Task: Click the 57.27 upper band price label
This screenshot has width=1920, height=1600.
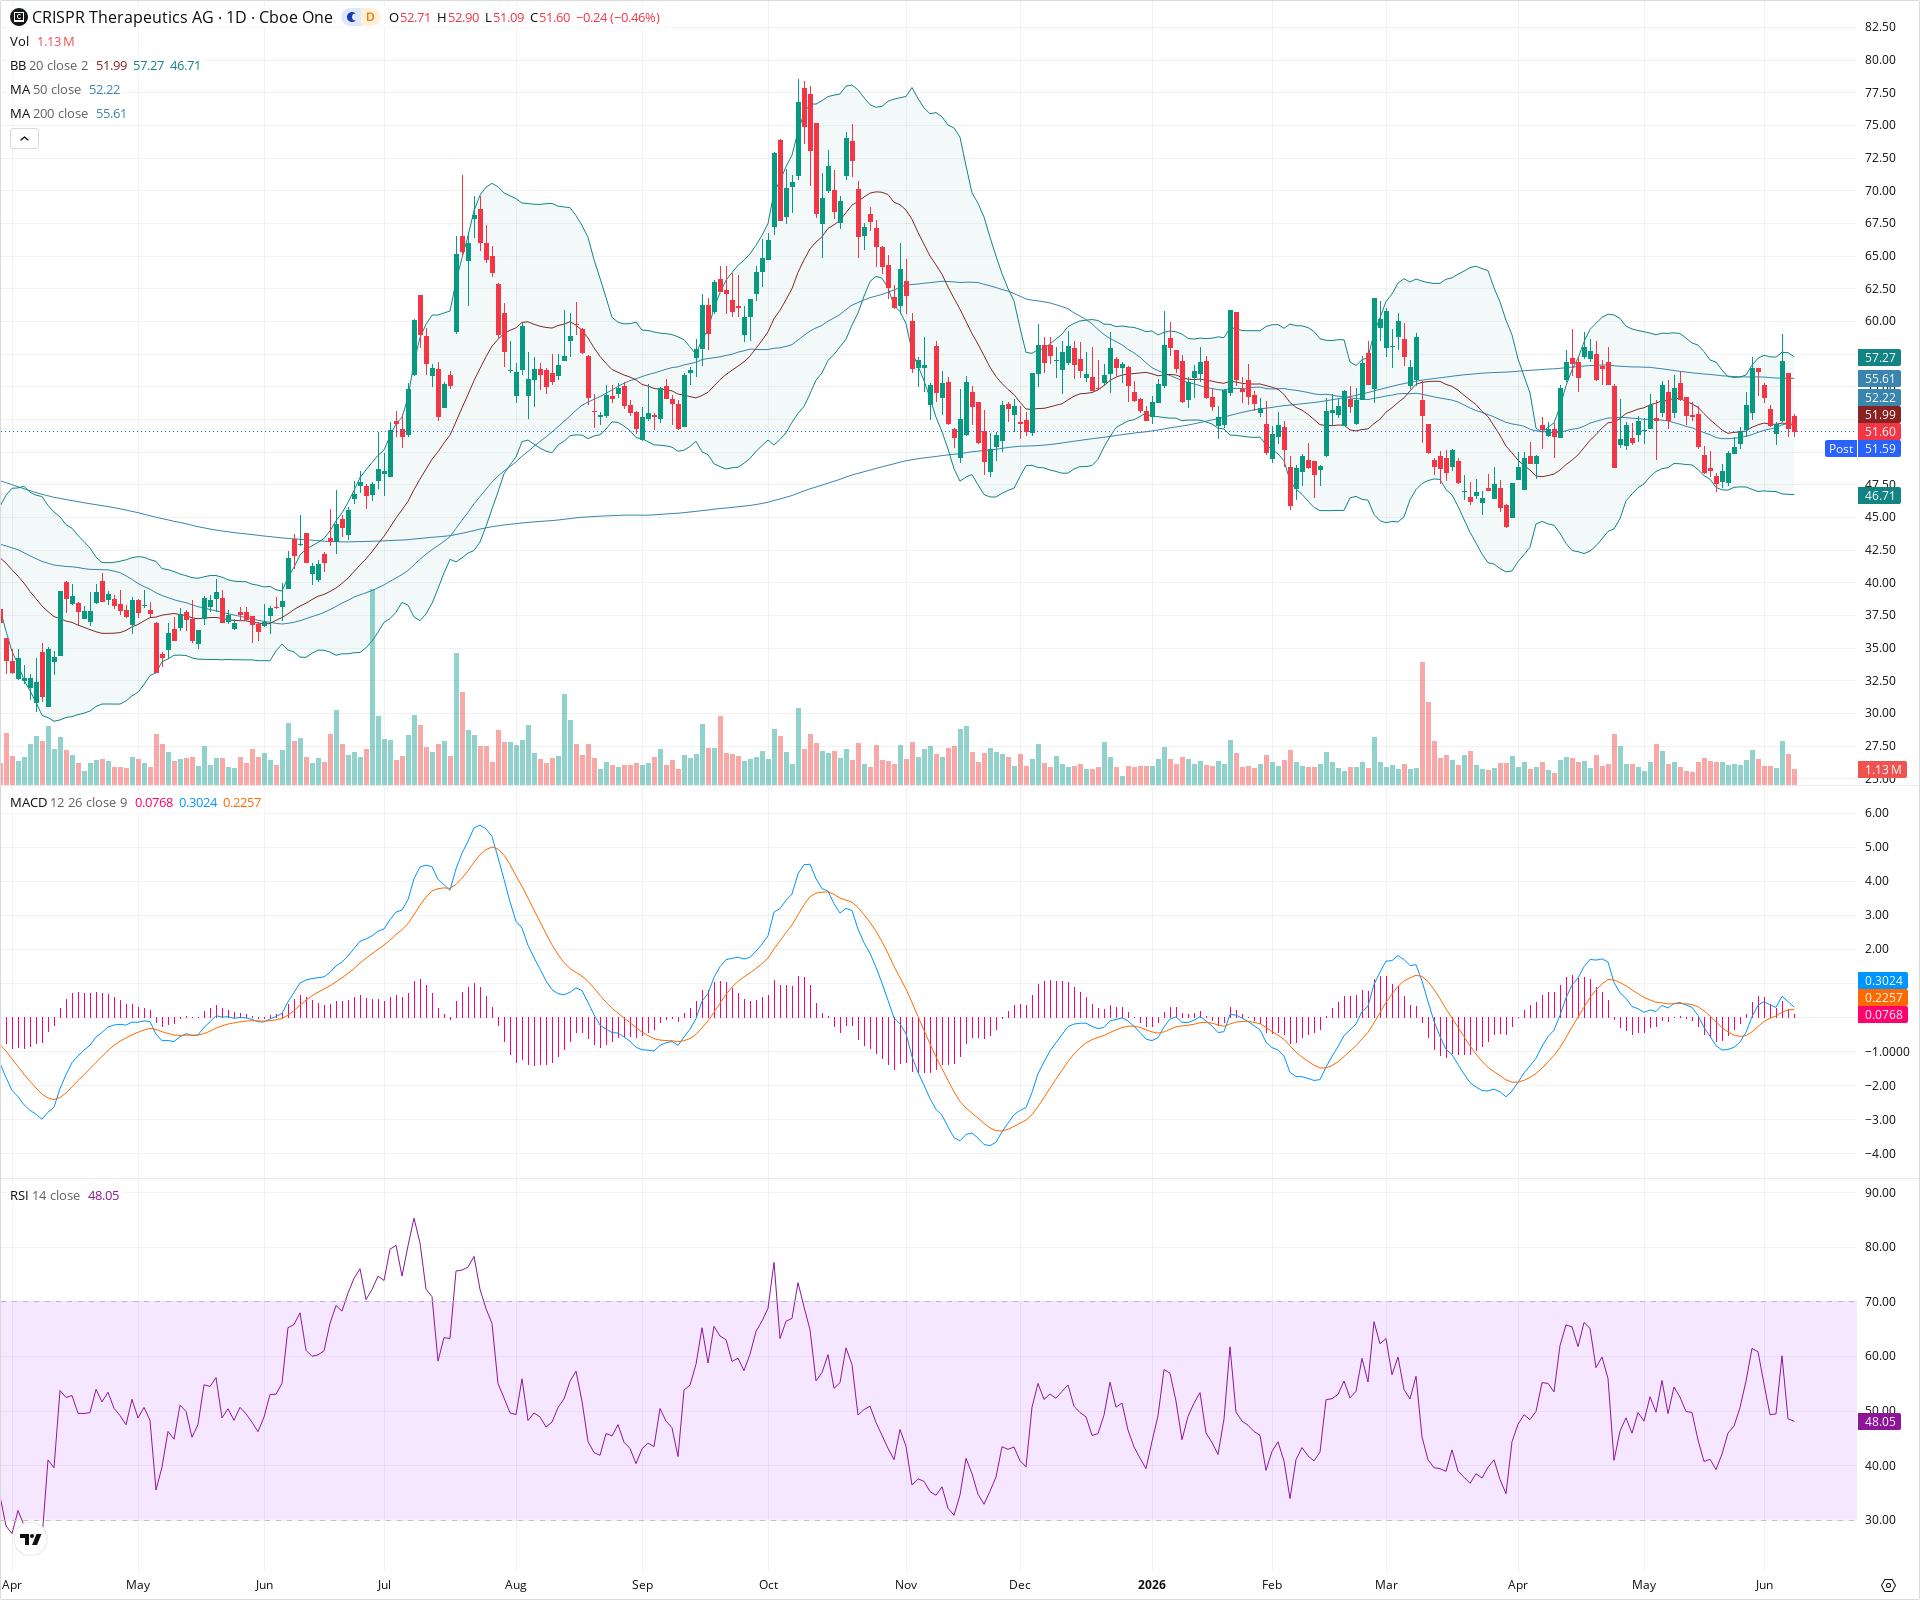Action: [1879, 357]
